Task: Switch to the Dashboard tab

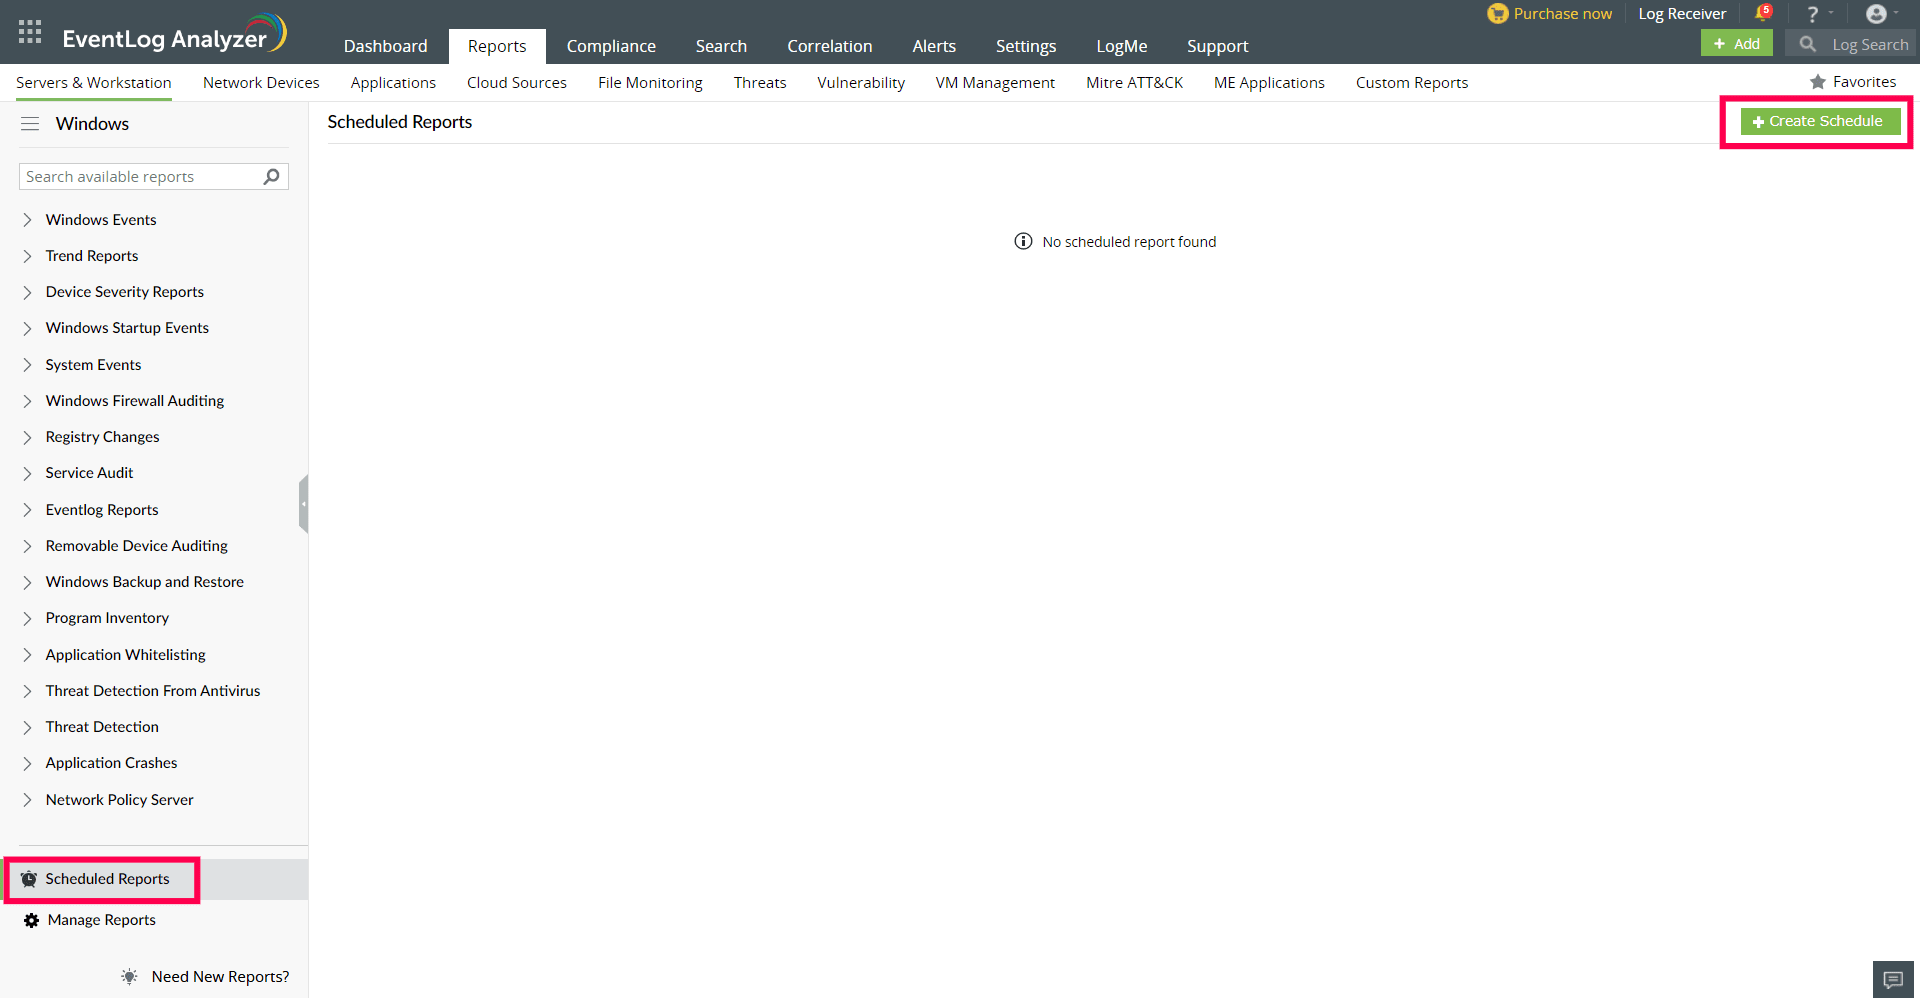Action: [385, 46]
